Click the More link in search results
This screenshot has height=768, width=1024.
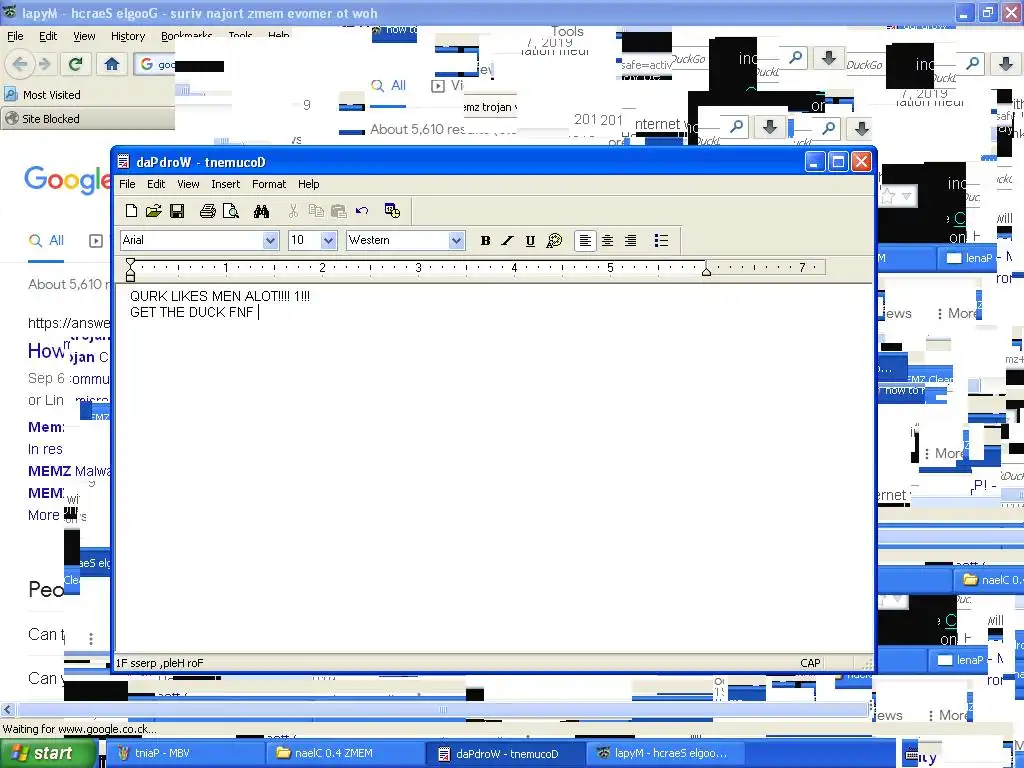pos(44,515)
